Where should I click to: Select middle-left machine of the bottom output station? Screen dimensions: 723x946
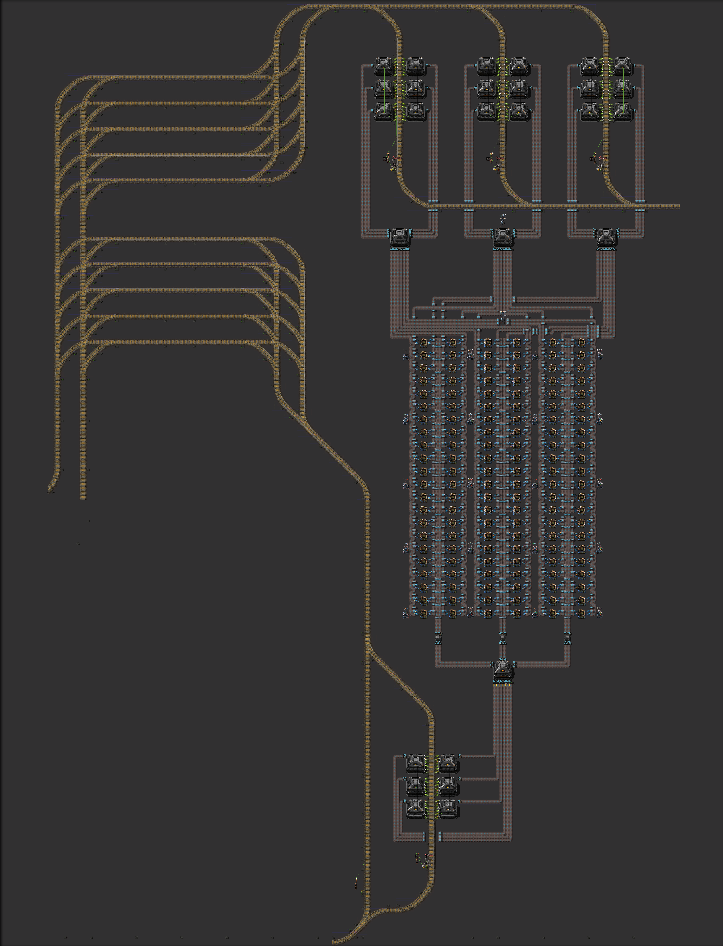(x=416, y=785)
